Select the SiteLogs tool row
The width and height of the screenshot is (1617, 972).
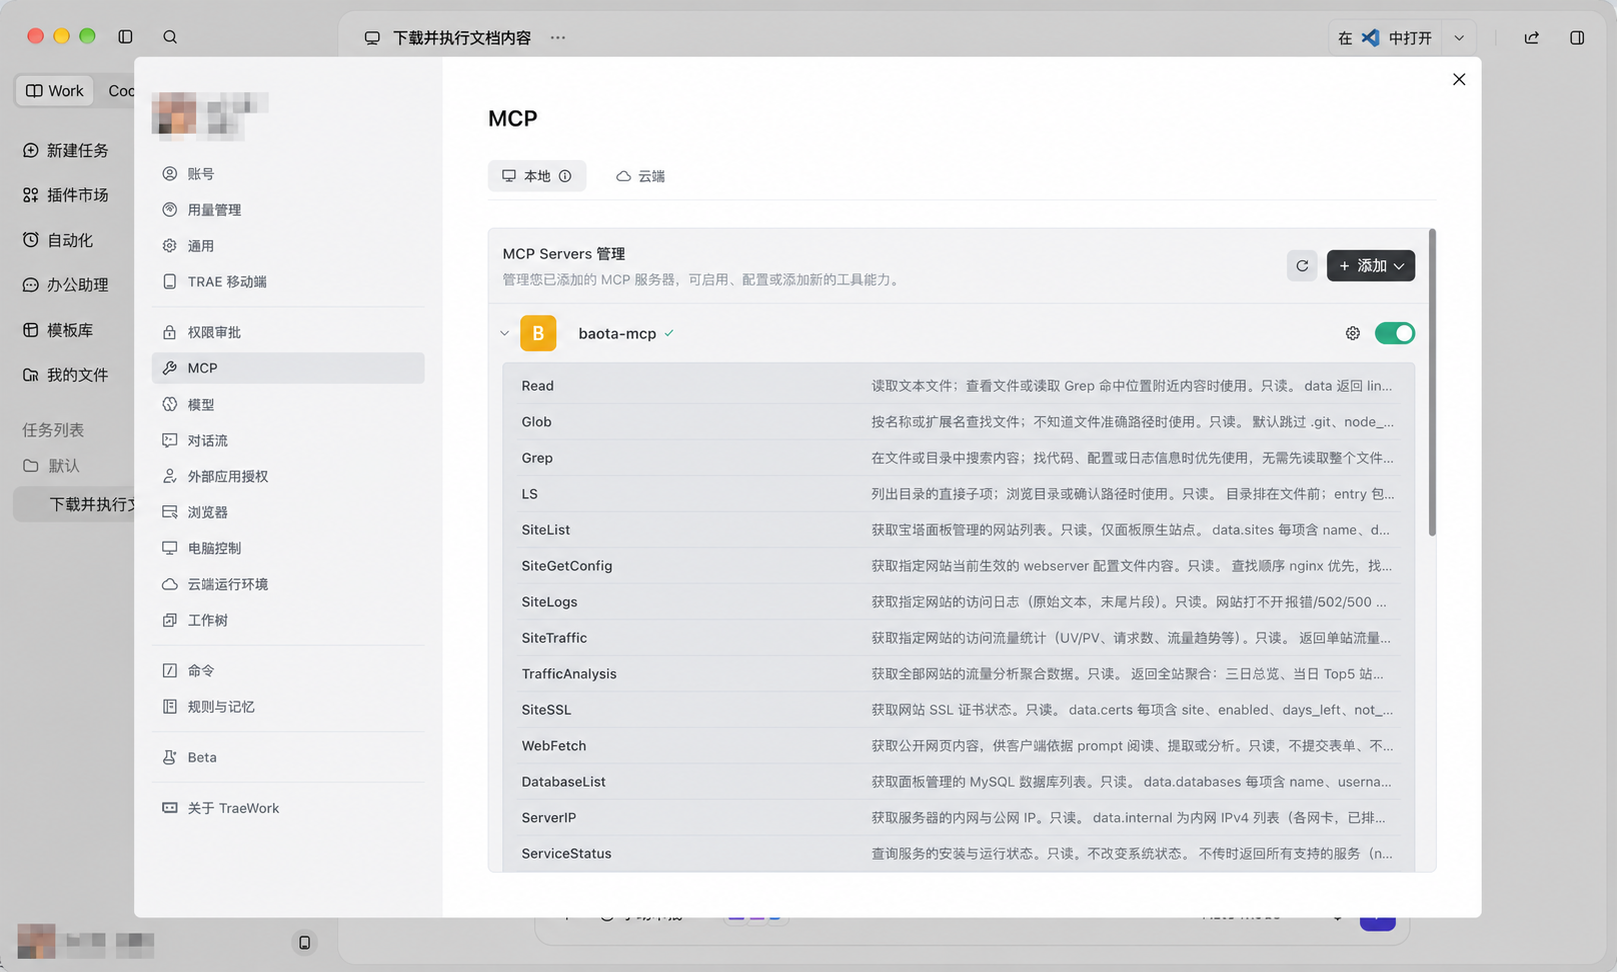tap(958, 602)
